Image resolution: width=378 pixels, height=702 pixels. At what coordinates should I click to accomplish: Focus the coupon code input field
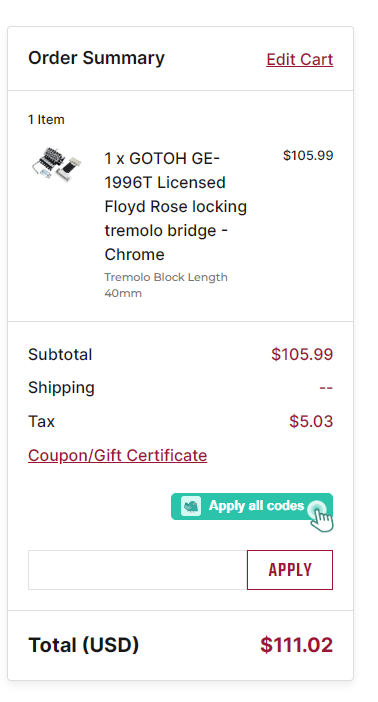137,570
